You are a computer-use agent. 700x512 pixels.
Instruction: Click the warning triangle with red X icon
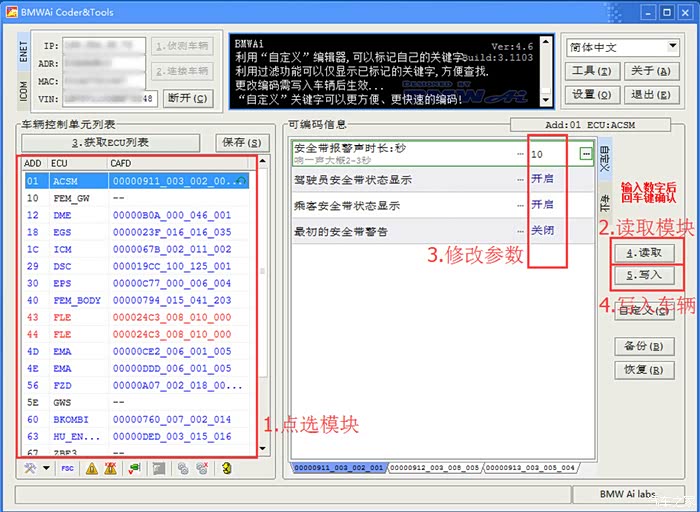(x=111, y=468)
